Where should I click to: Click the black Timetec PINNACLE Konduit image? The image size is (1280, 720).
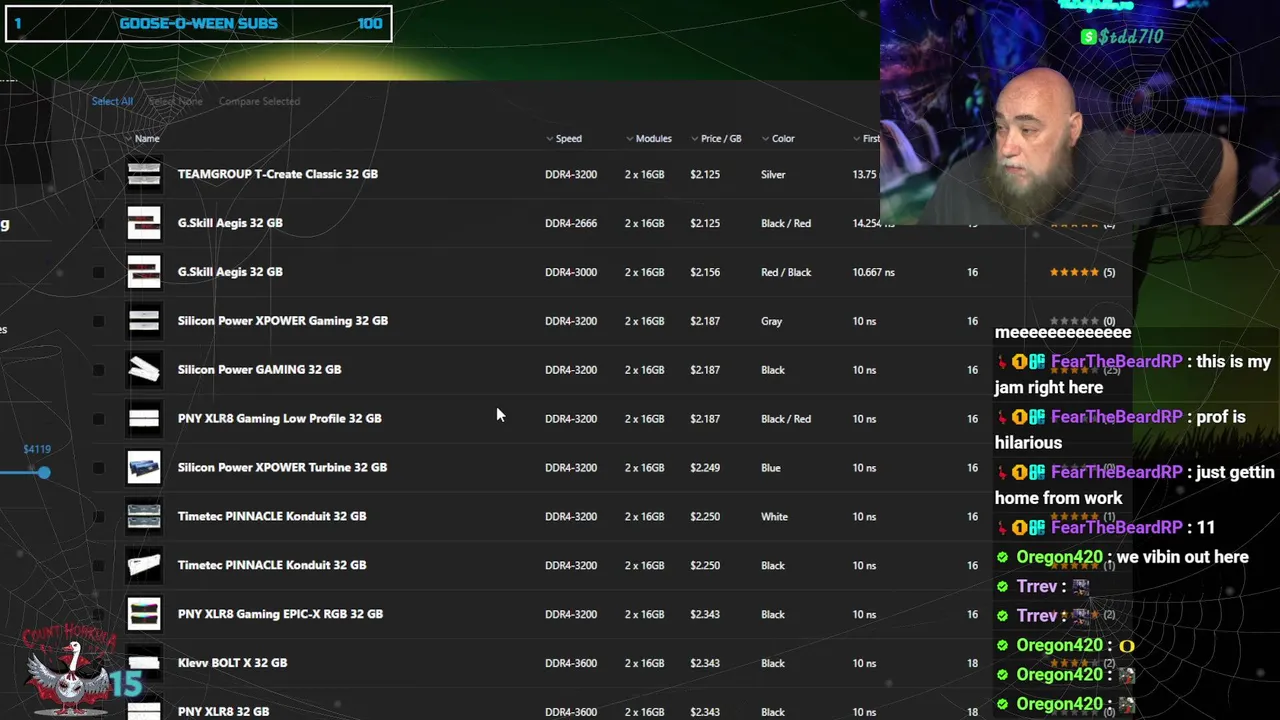coord(144,565)
